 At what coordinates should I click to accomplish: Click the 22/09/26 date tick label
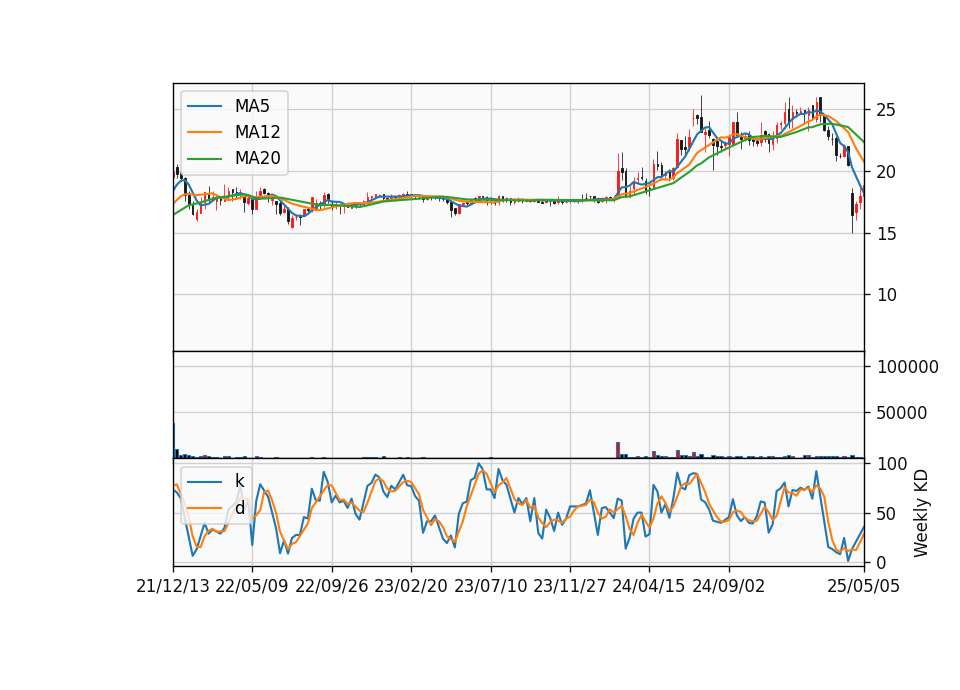331,586
